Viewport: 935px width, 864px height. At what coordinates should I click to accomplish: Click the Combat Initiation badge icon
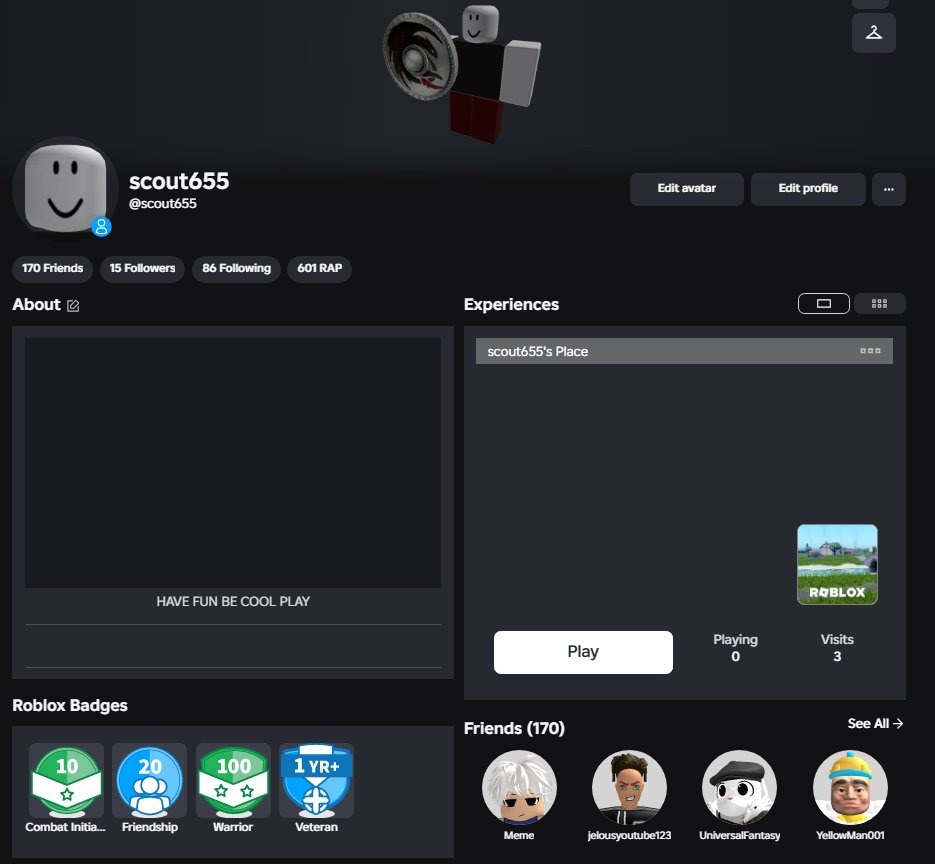coord(66,781)
